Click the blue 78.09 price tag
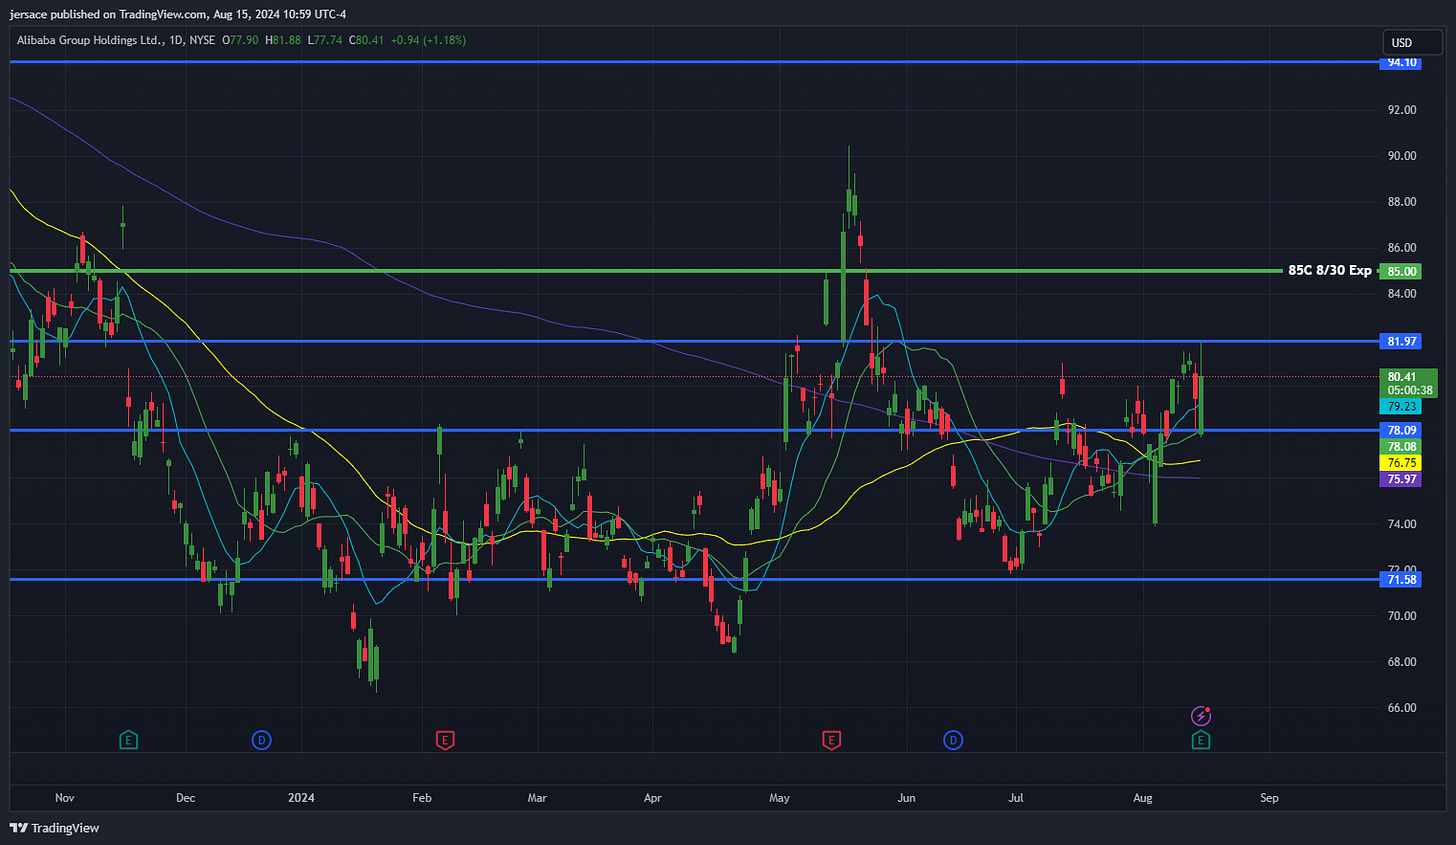The width and height of the screenshot is (1456, 845). click(x=1402, y=430)
